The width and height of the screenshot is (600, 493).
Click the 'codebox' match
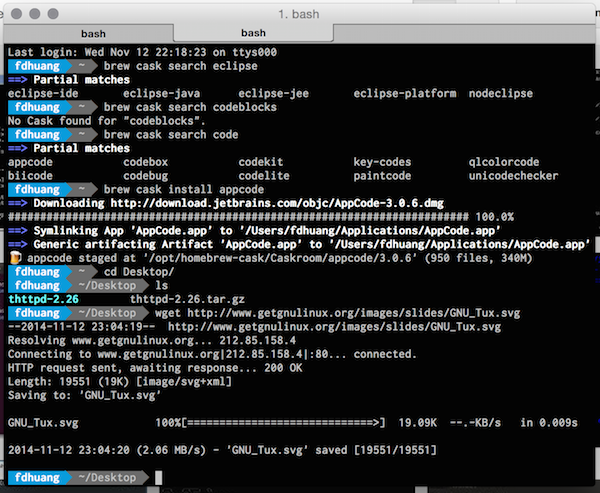coord(145,162)
